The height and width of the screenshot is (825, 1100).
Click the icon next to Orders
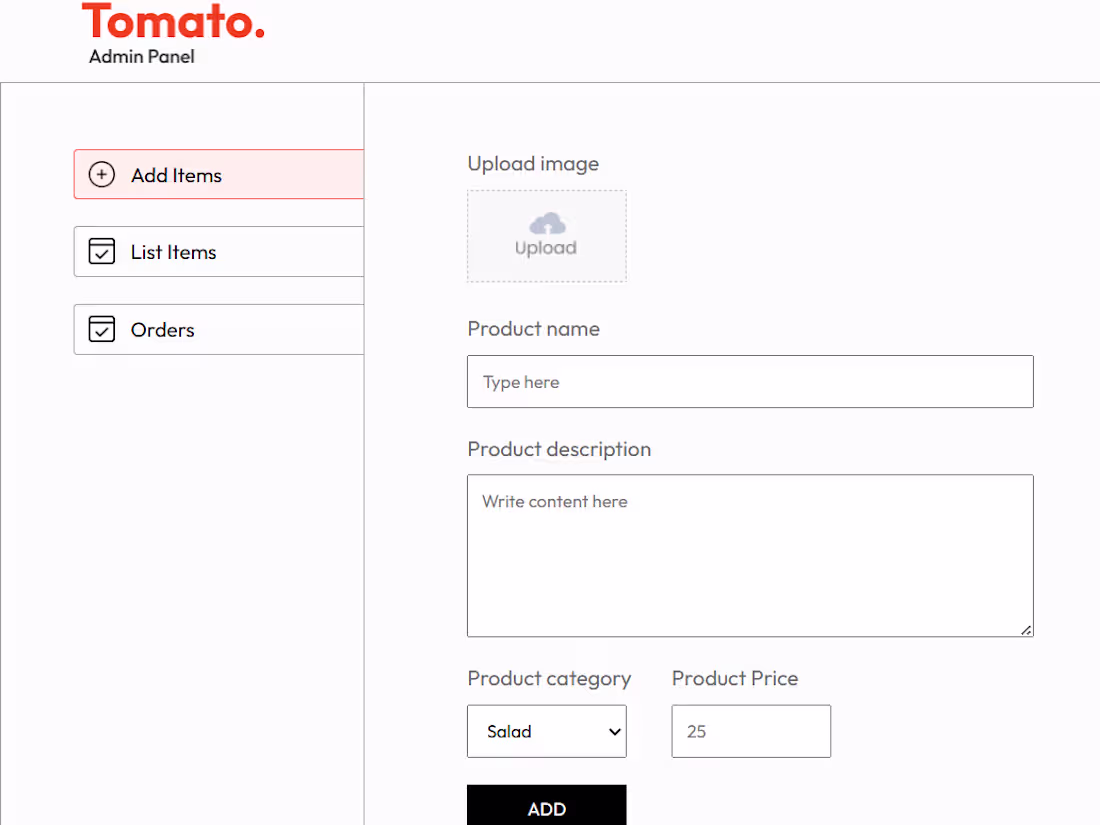point(101,329)
